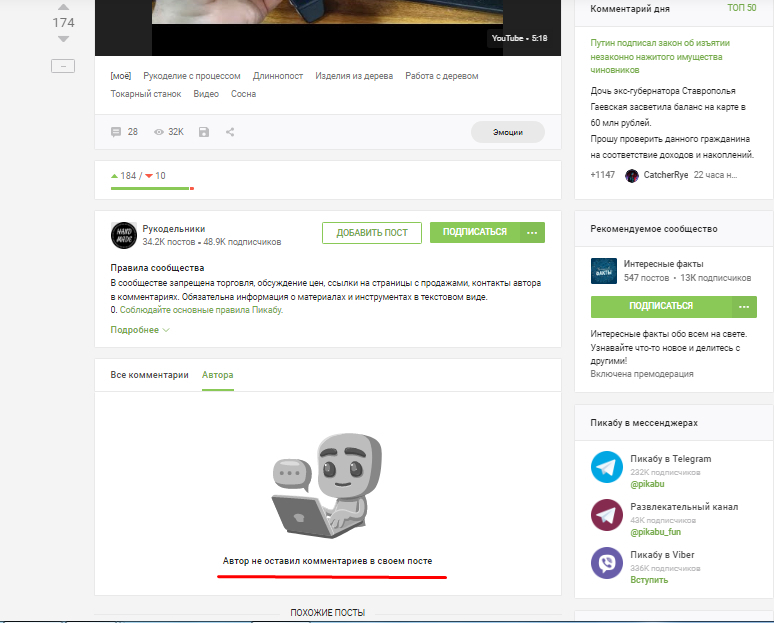Open the Интересные факты community title
The width and height of the screenshot is (774, 623).
[663, 264]
